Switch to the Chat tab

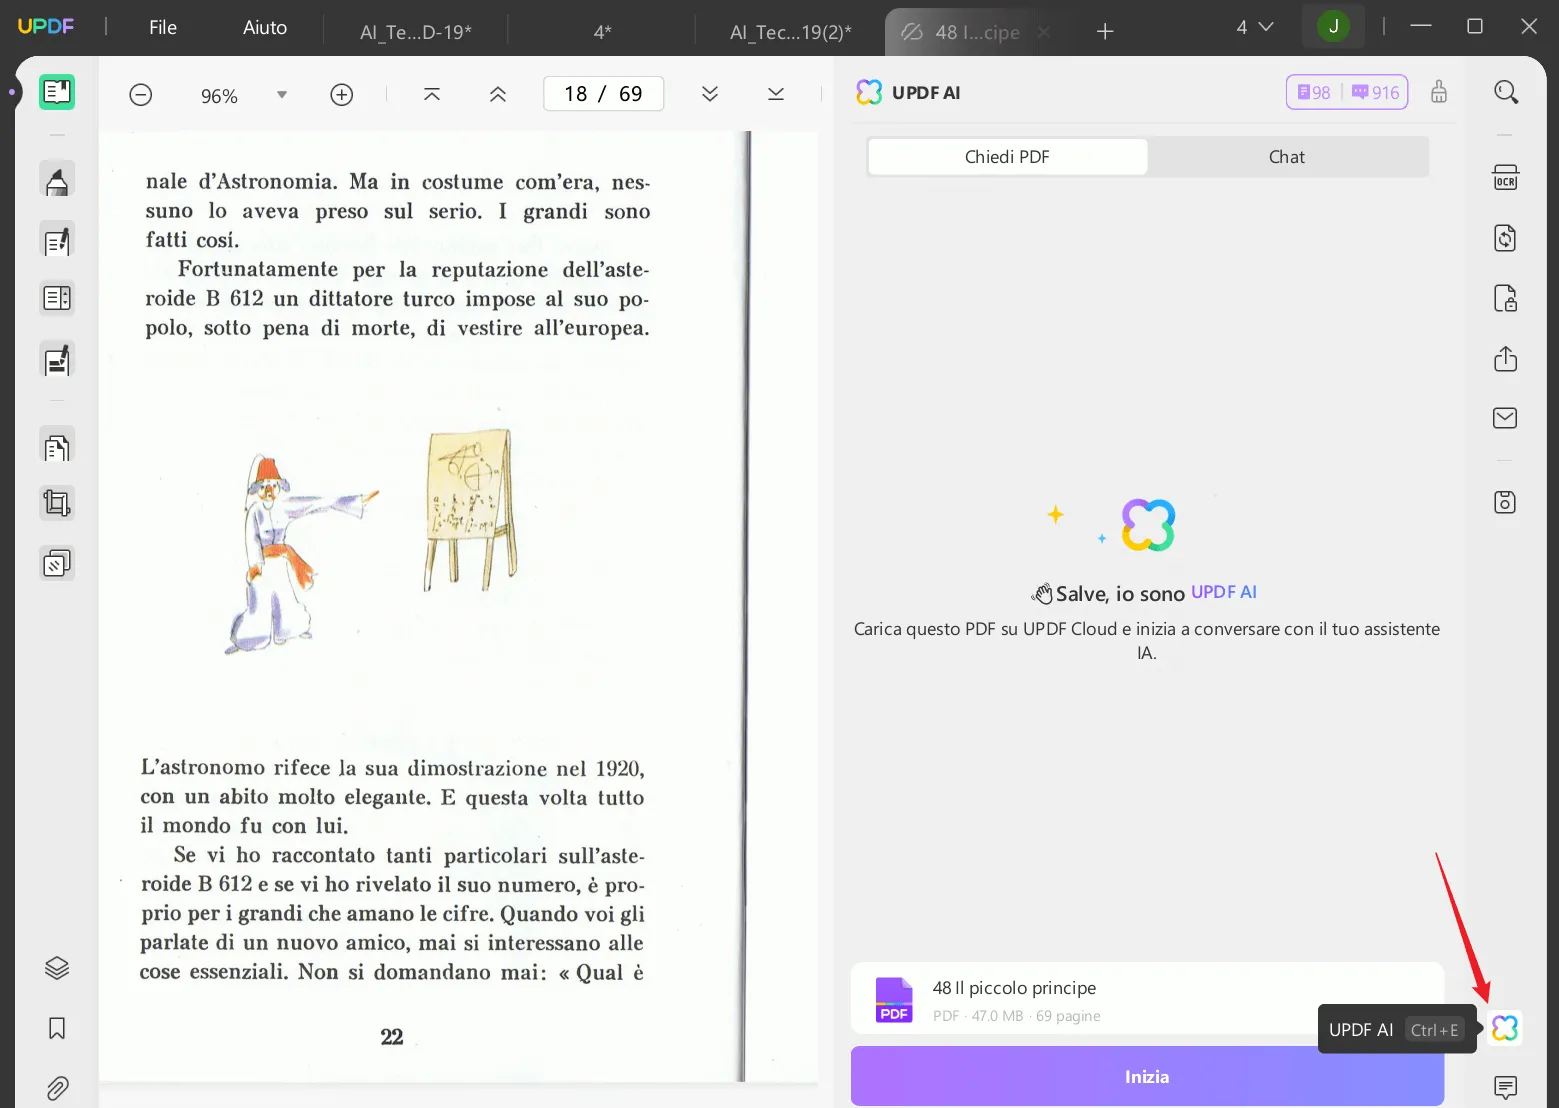tap(1287, 157)
